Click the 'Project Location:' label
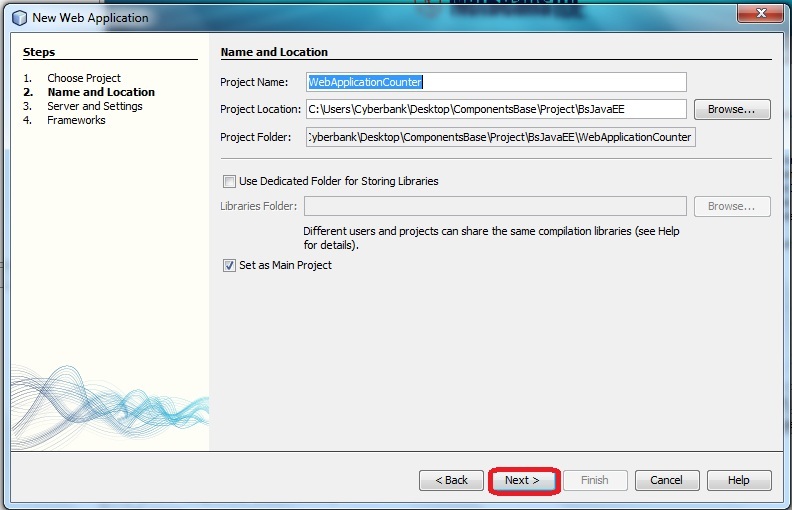Viewport: 792px width, 510px height. [260, 109]
